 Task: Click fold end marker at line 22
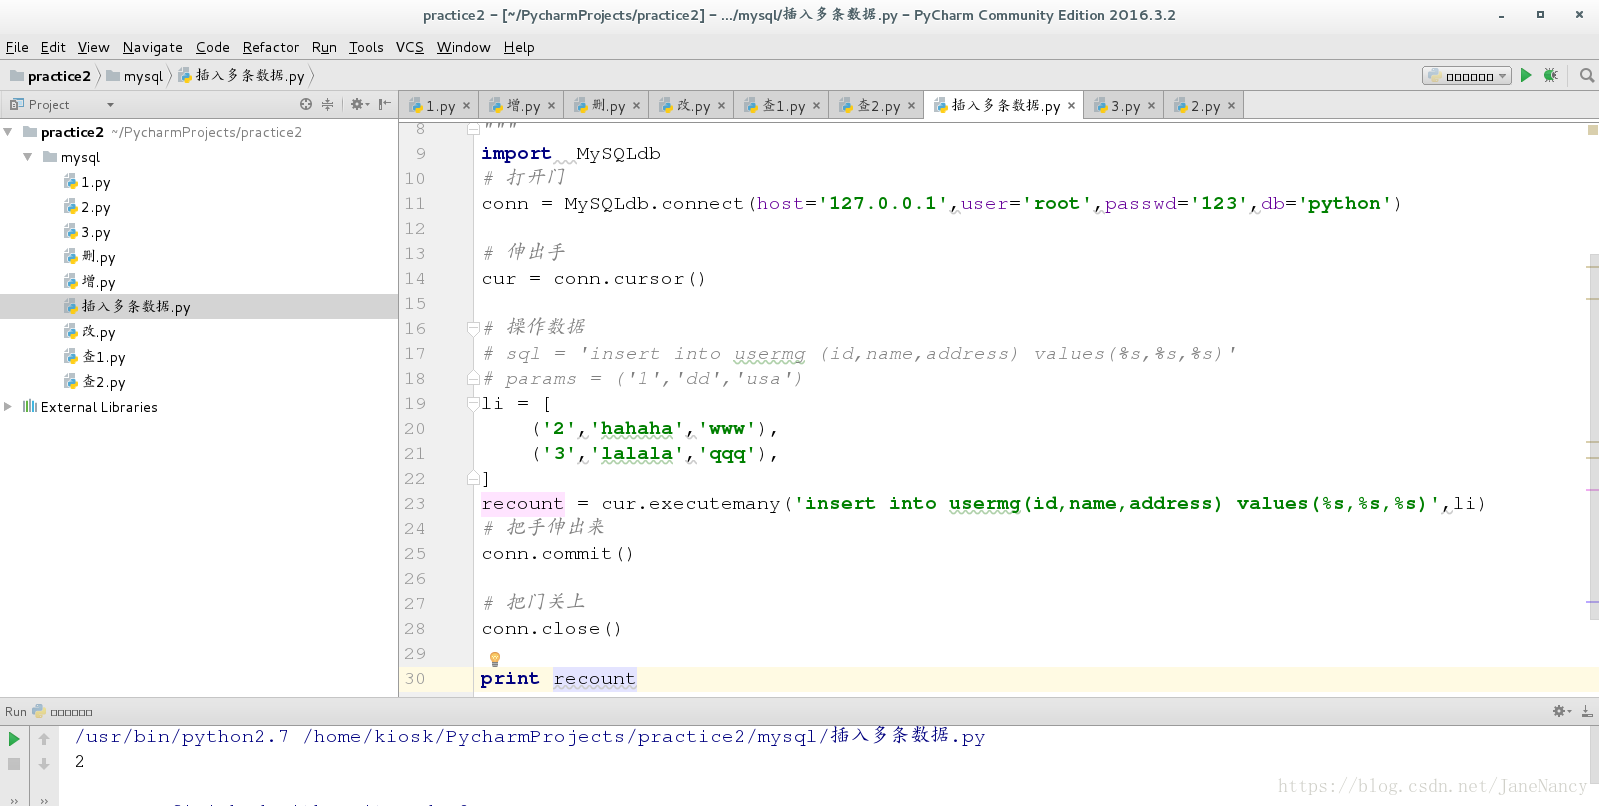click(473, 479)
